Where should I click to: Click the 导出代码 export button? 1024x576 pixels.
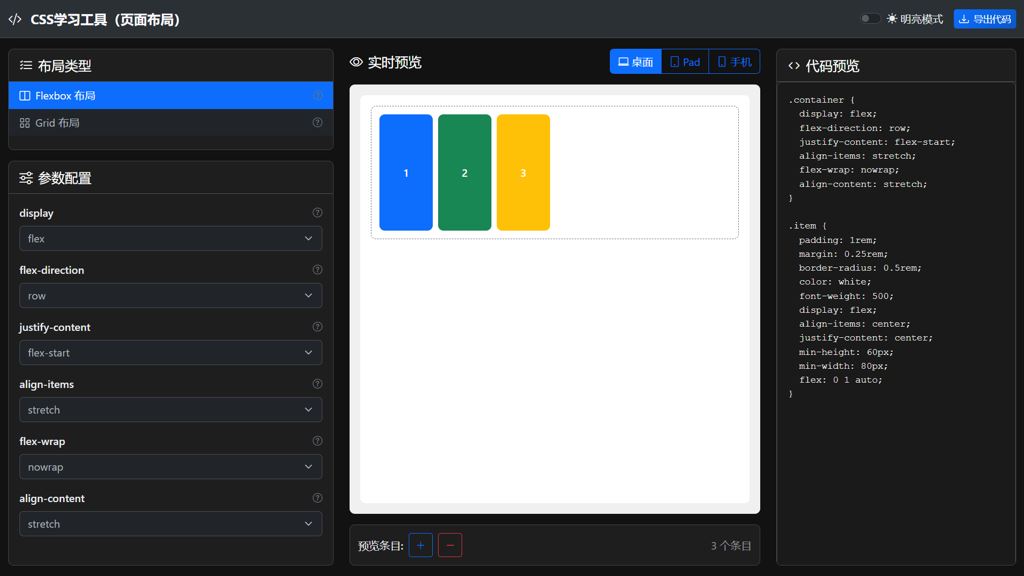(x=984, y=19)
